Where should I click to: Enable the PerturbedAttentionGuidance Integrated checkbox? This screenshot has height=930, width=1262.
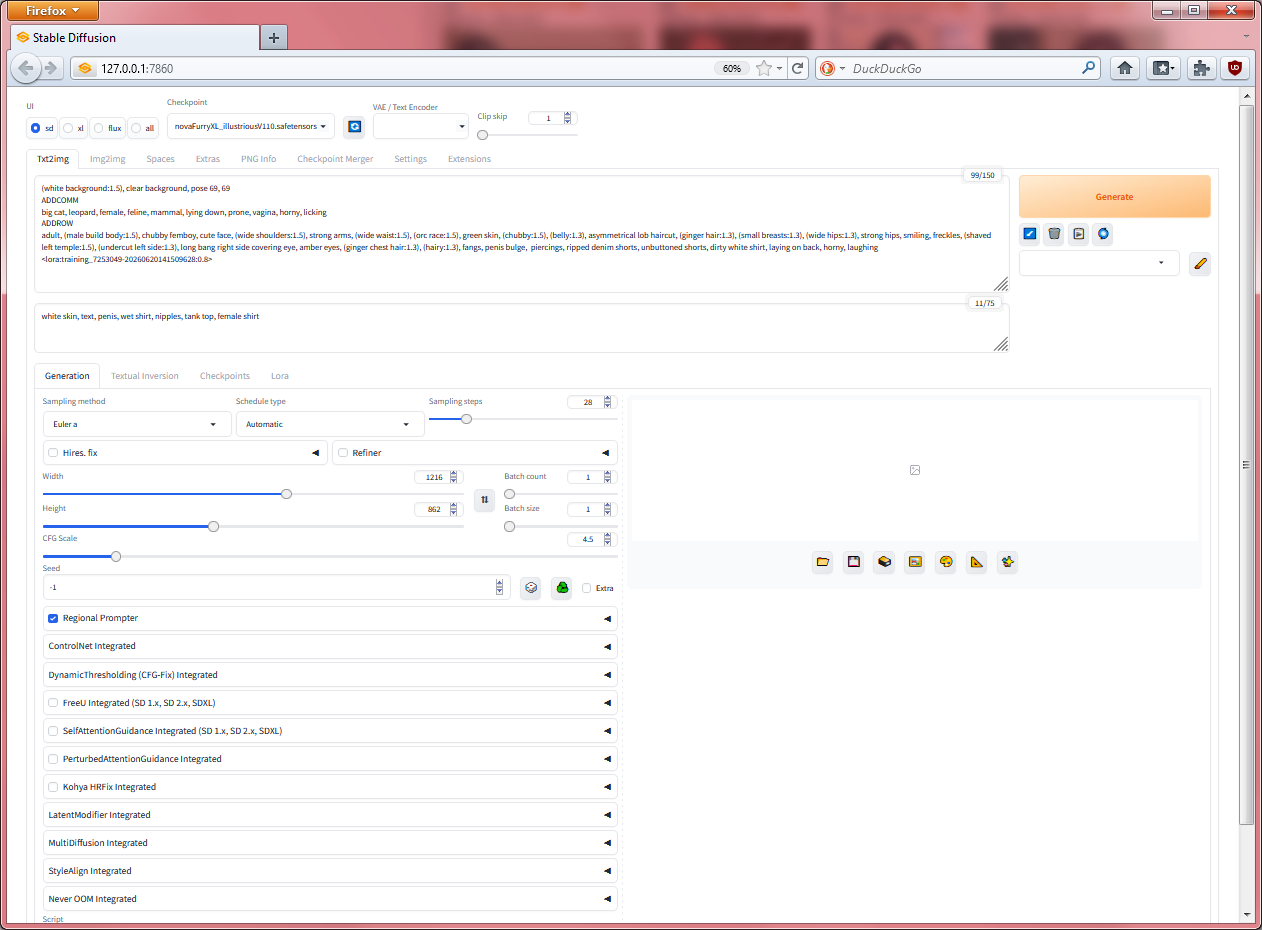pyautogui.click(x=53, y=759)
